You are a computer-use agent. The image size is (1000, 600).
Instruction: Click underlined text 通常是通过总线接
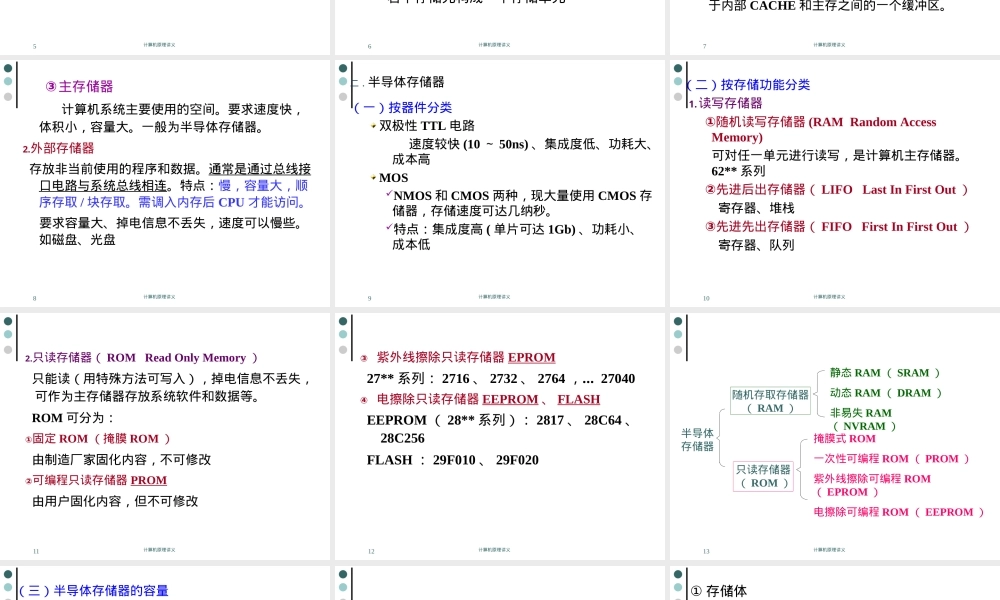[x=260, y=169]
